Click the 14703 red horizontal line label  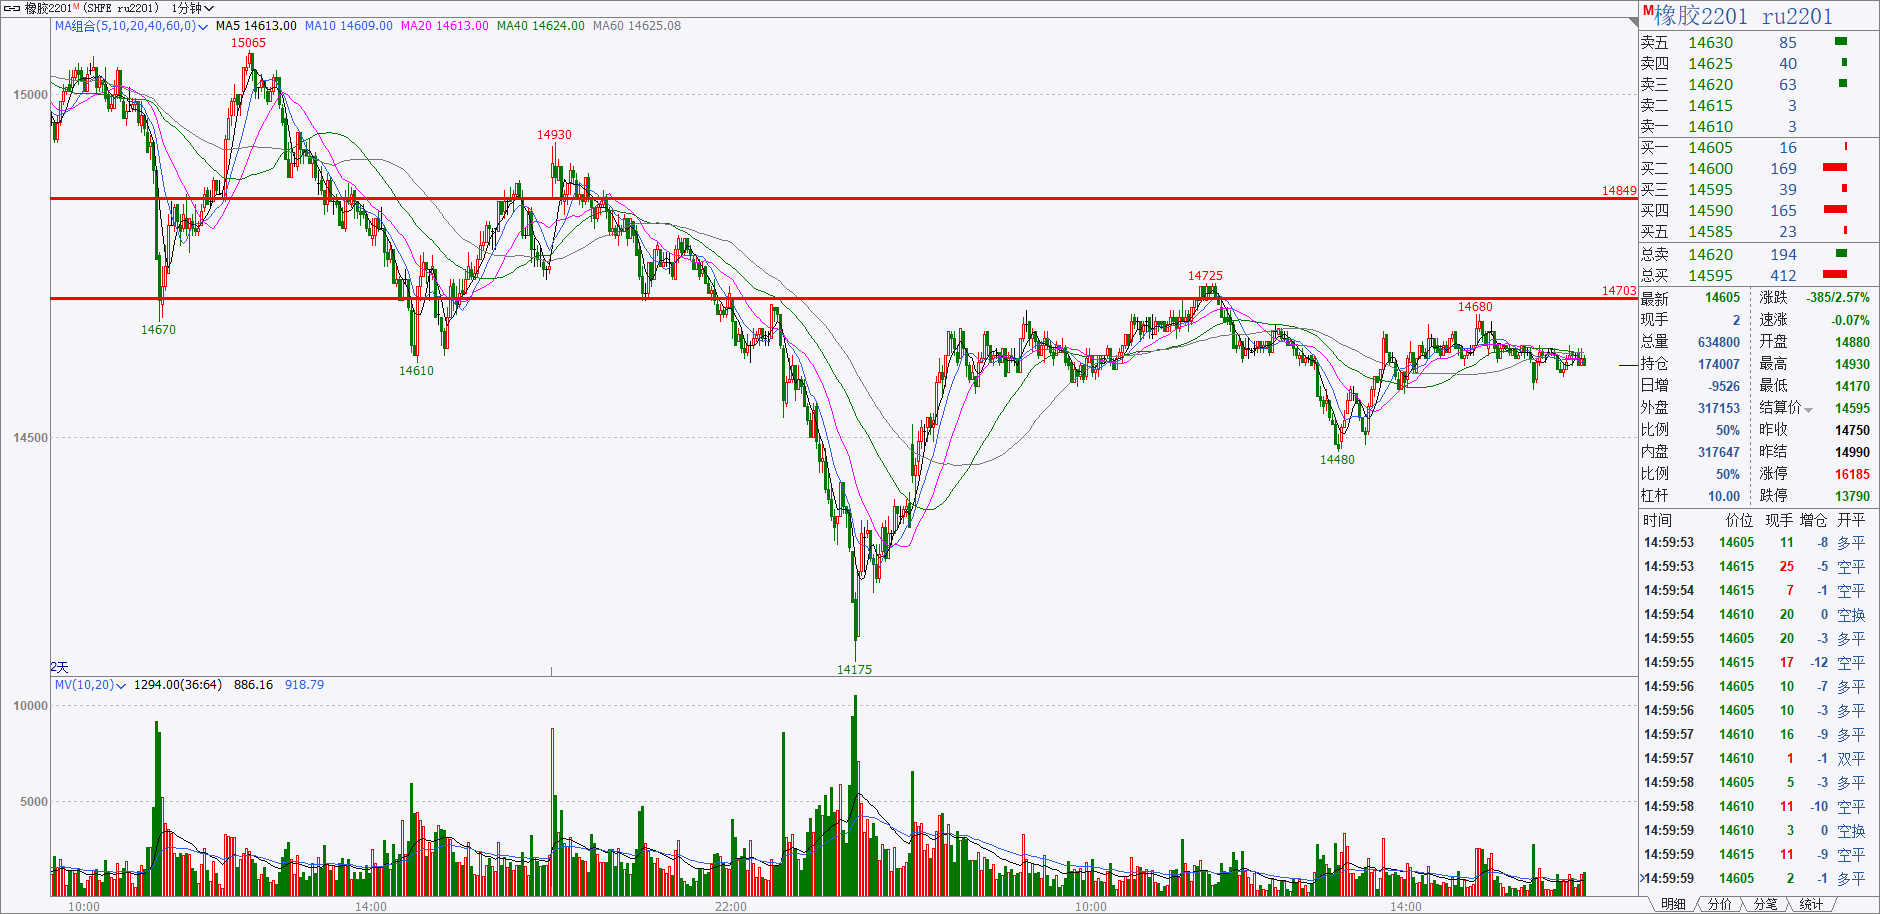(1619, 291)
